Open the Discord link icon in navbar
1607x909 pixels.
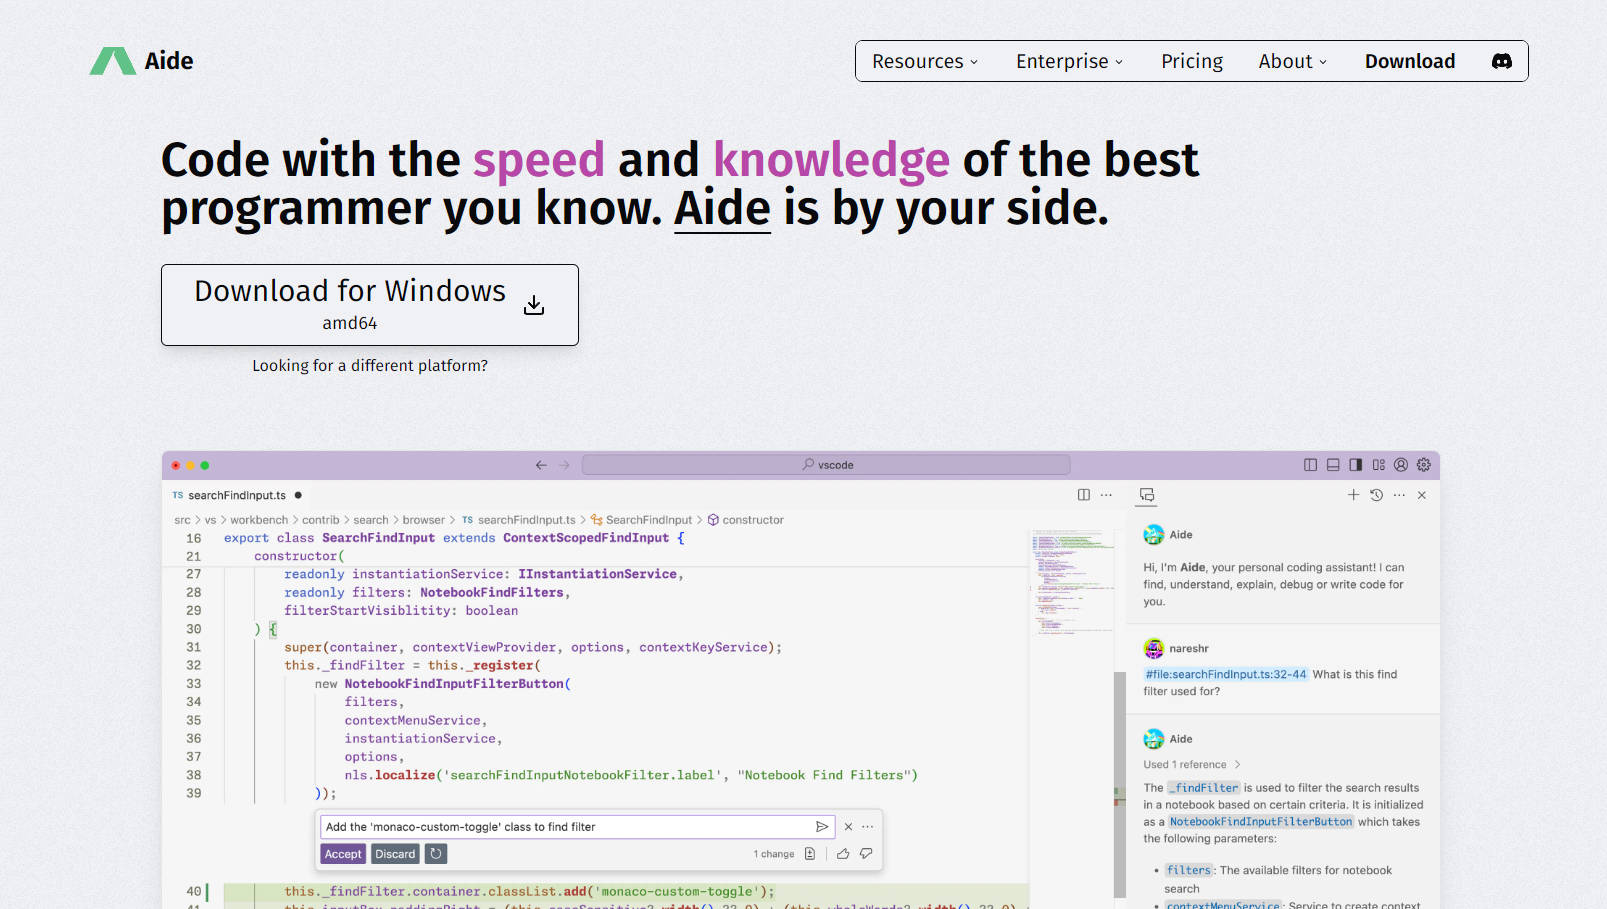pyautogui.click(x=1501, y=61)
